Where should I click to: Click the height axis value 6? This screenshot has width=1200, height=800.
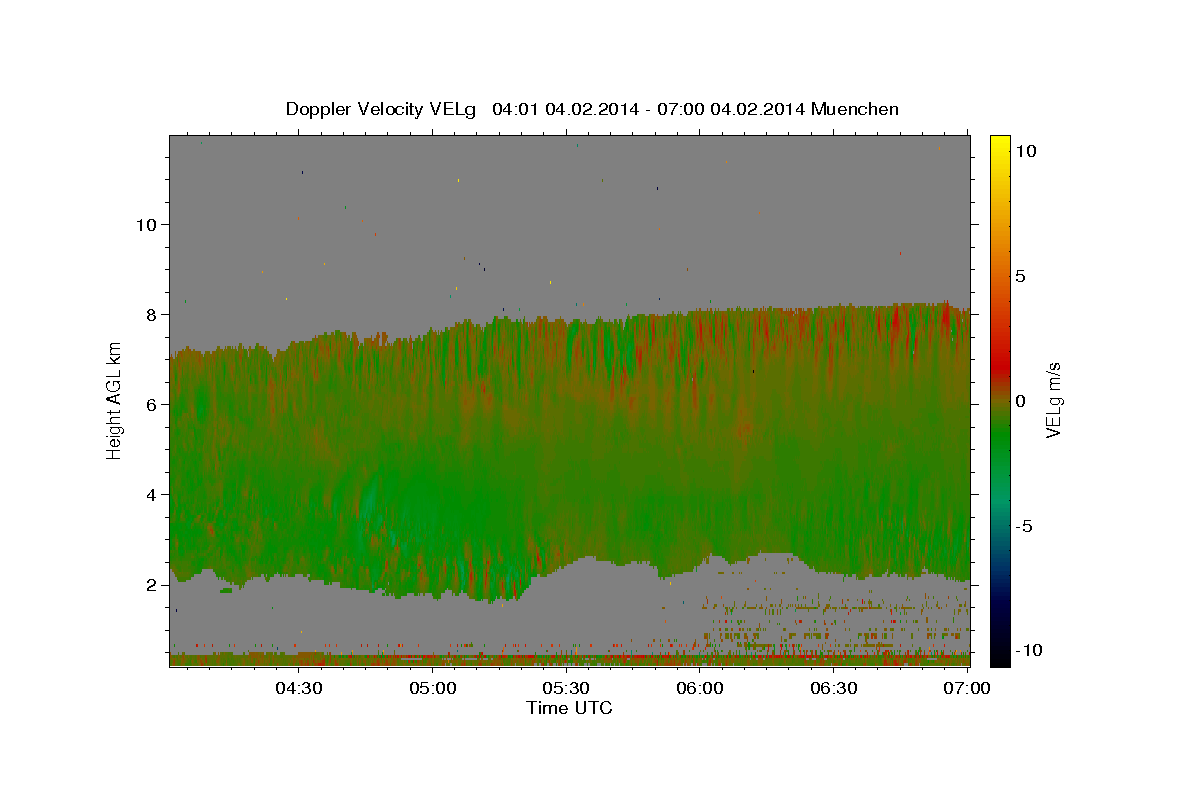pos(151,404)
